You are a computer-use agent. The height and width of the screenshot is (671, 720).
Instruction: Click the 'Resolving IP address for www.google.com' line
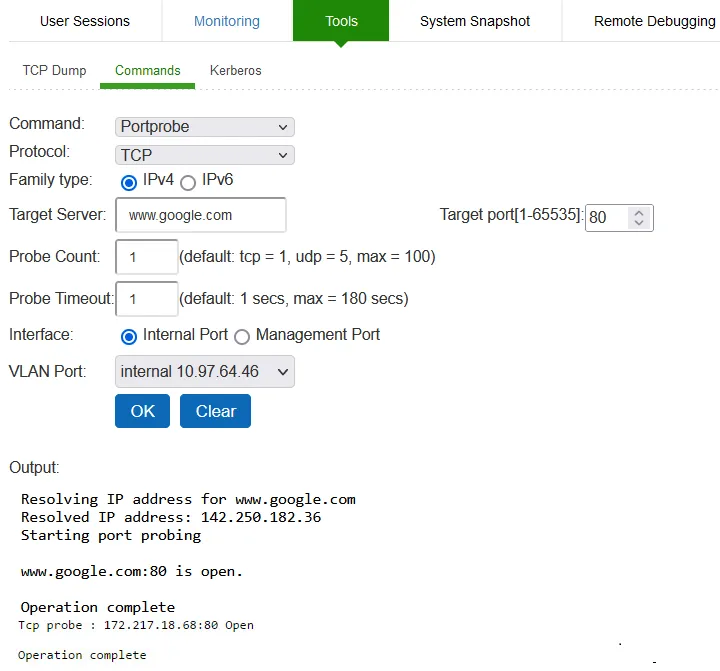pyautogui.click(x=188, y=499)
